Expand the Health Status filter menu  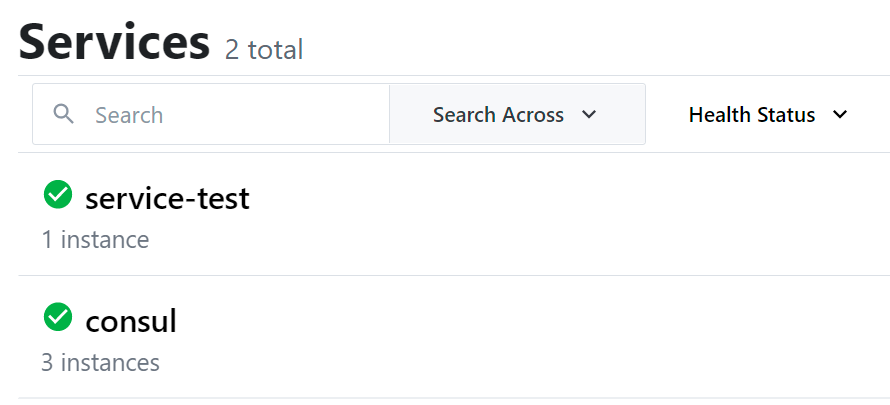(x=768, y=115)
